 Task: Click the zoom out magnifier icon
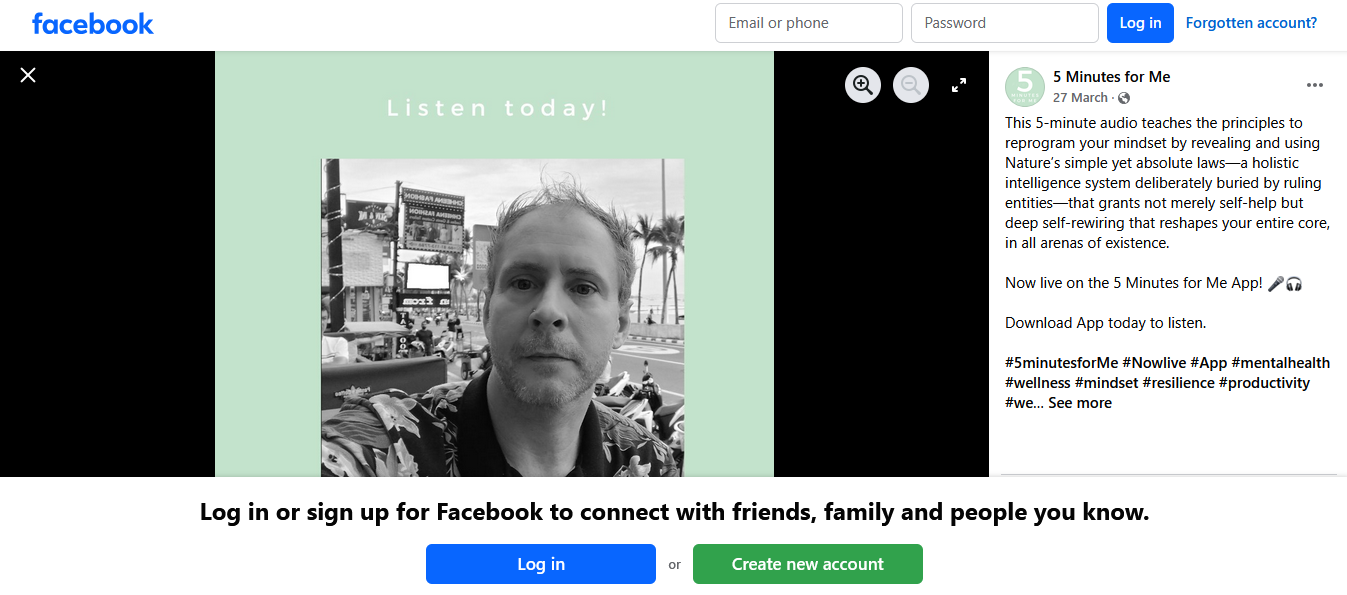(x=911, y=85)
